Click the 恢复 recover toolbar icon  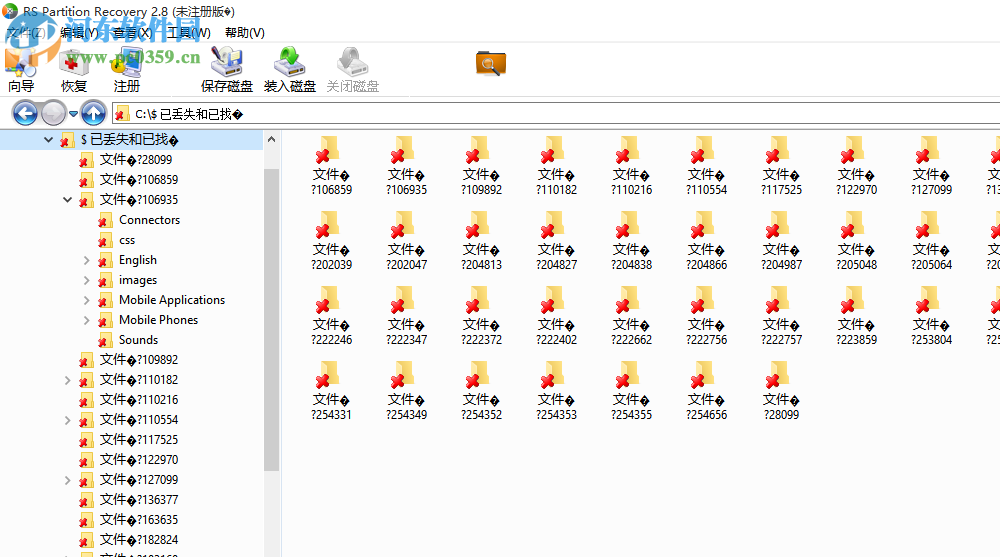[74, 69]
